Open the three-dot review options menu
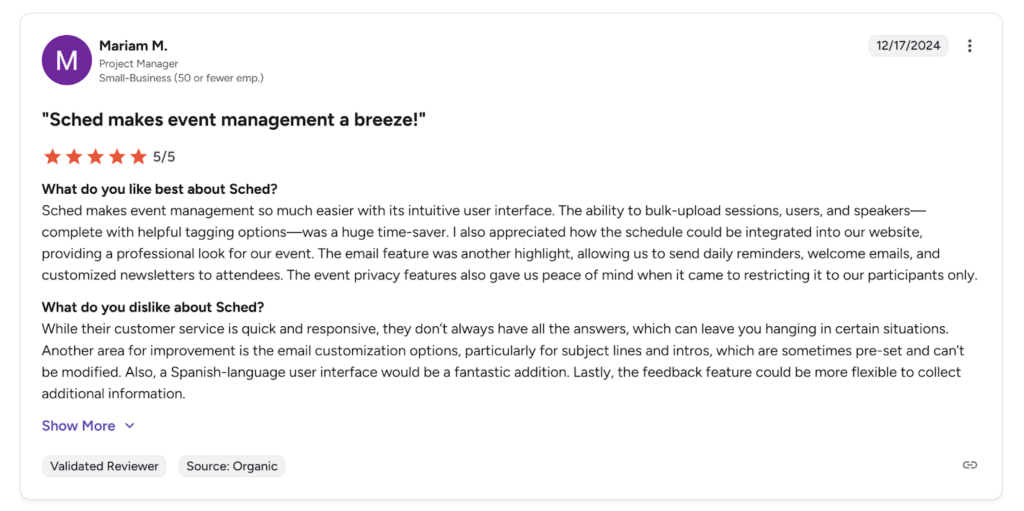This screenshot has height=511, width=1024. [969, 46]
